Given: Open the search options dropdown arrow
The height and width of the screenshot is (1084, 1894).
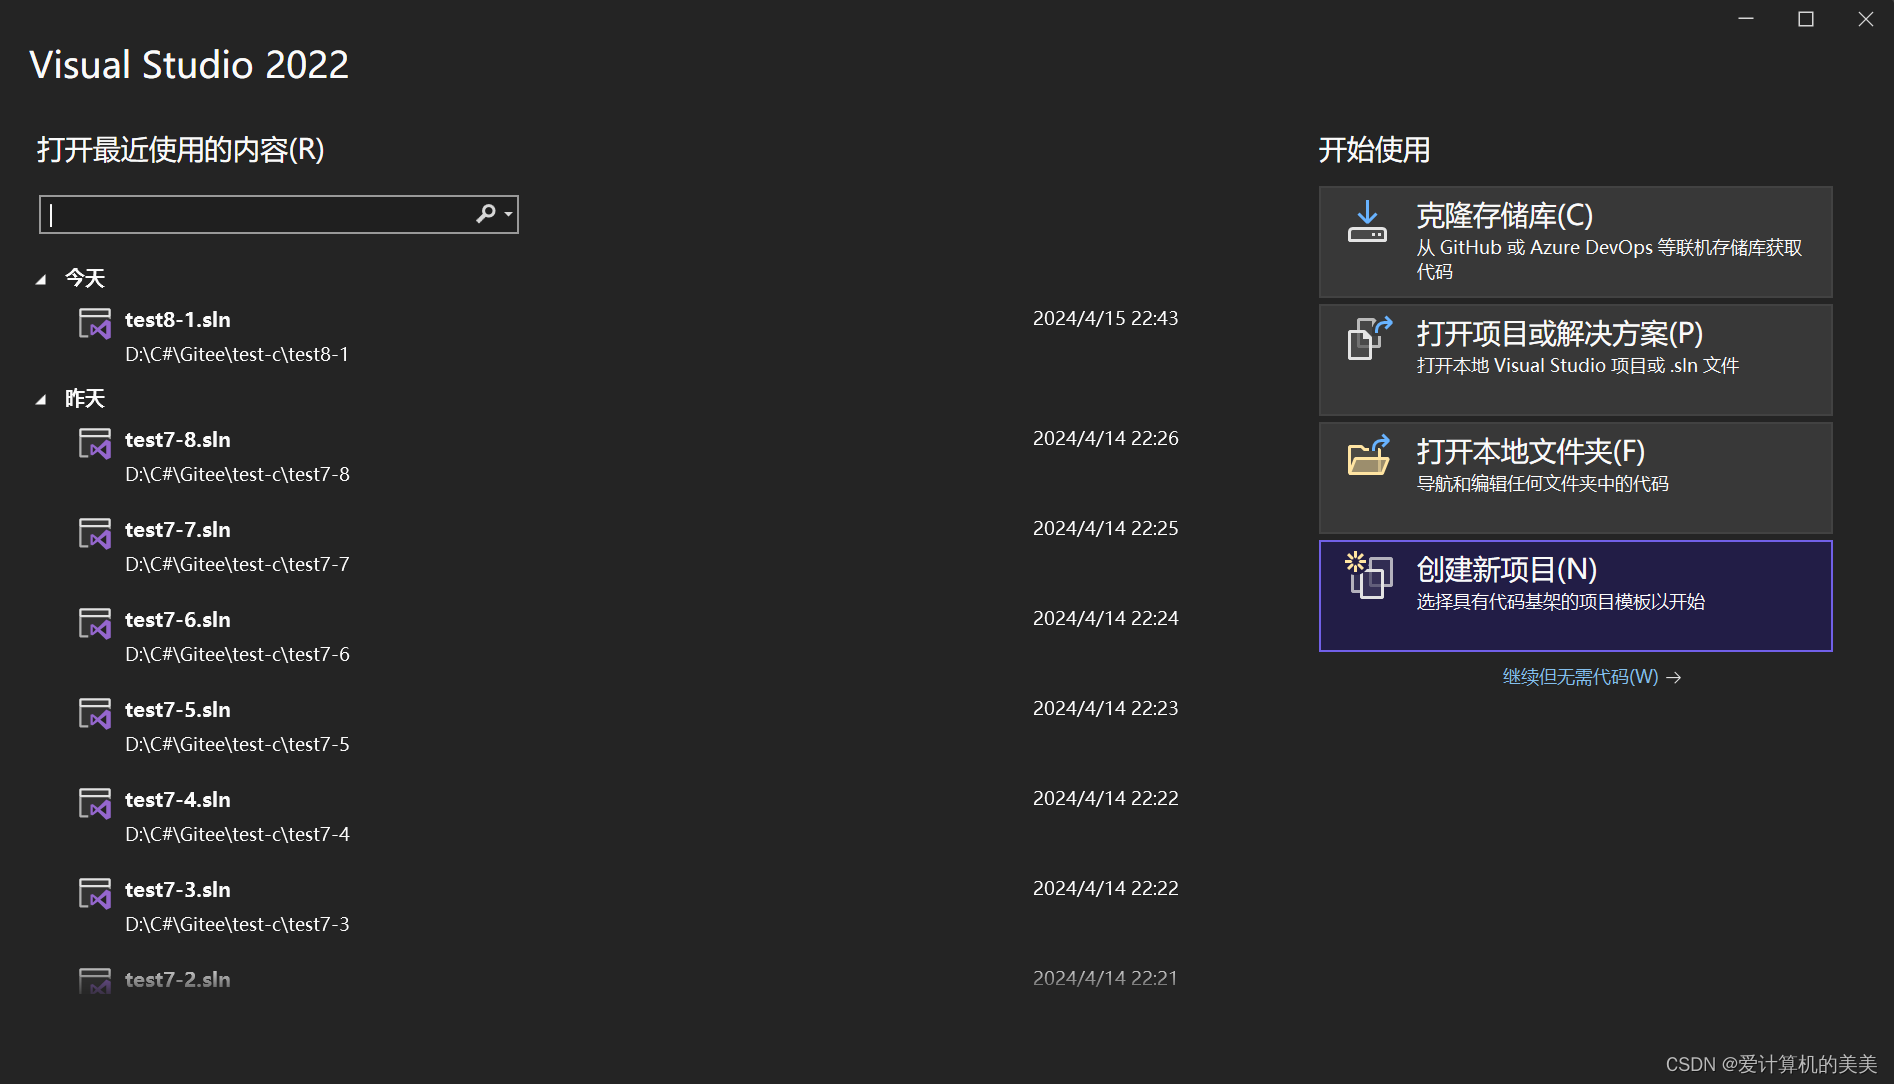Looking at the screenshot, I should (x=508, y=214).
